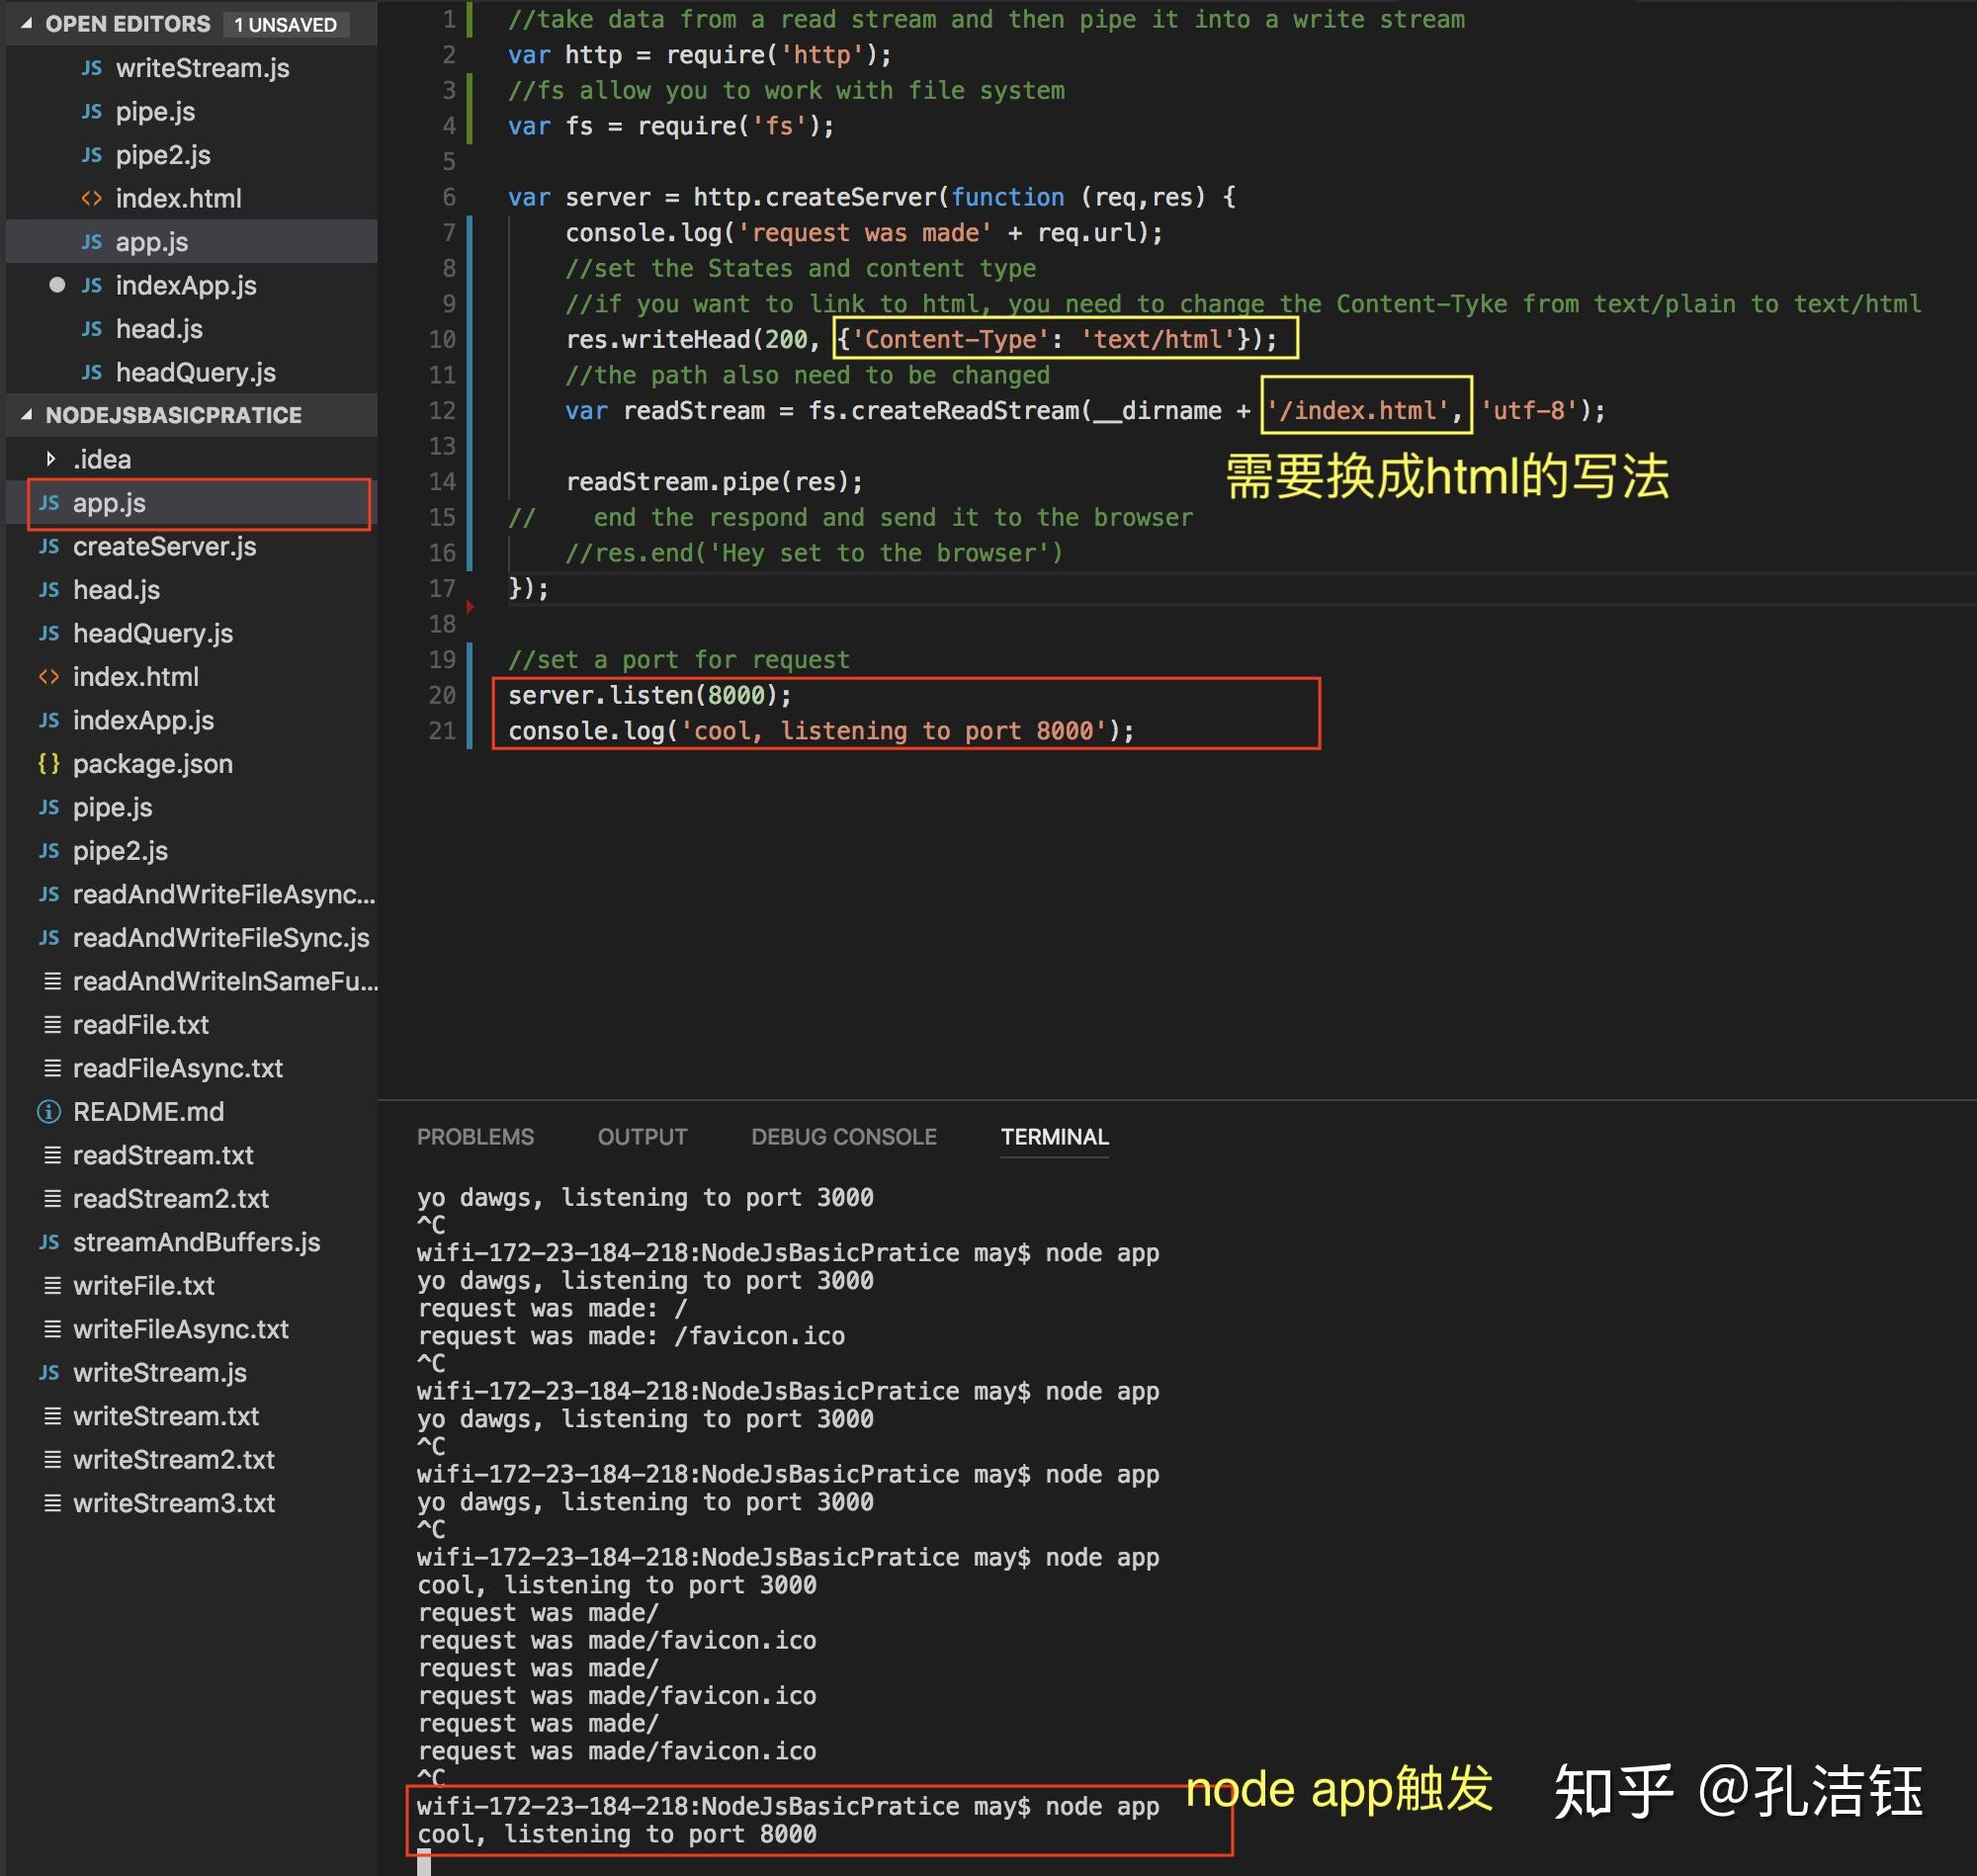
Task: Click JS icon of writeStream.js in Open Editors
Action: pyautogui.click(x=92, y=68)
